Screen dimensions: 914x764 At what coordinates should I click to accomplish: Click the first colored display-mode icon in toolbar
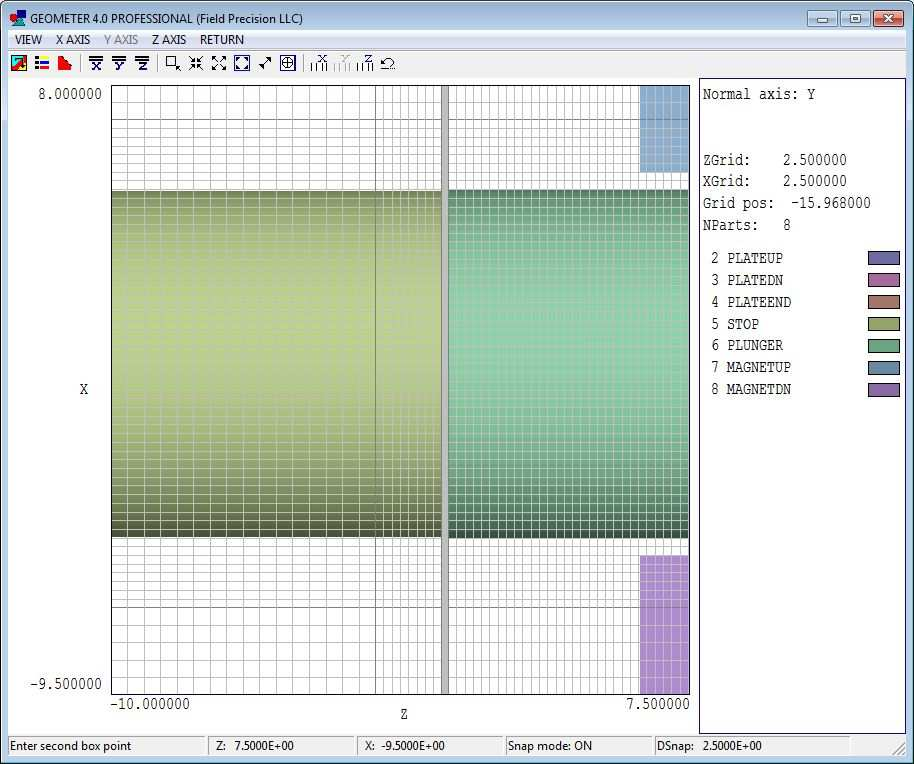coord(19,63)
